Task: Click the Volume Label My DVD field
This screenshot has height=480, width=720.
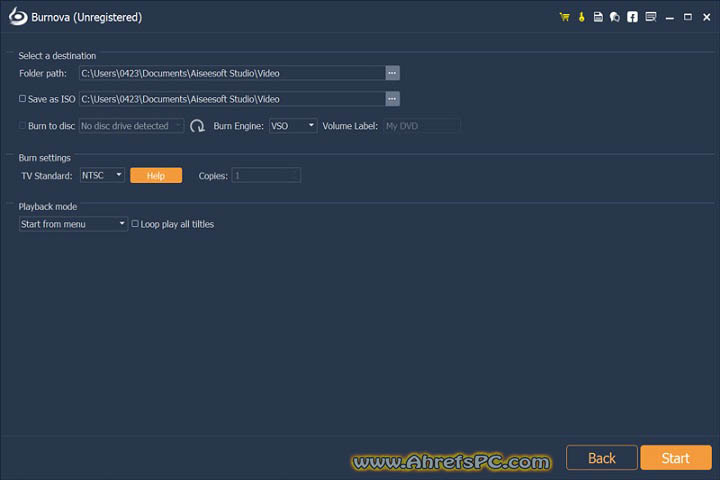Action: point(422,126)
